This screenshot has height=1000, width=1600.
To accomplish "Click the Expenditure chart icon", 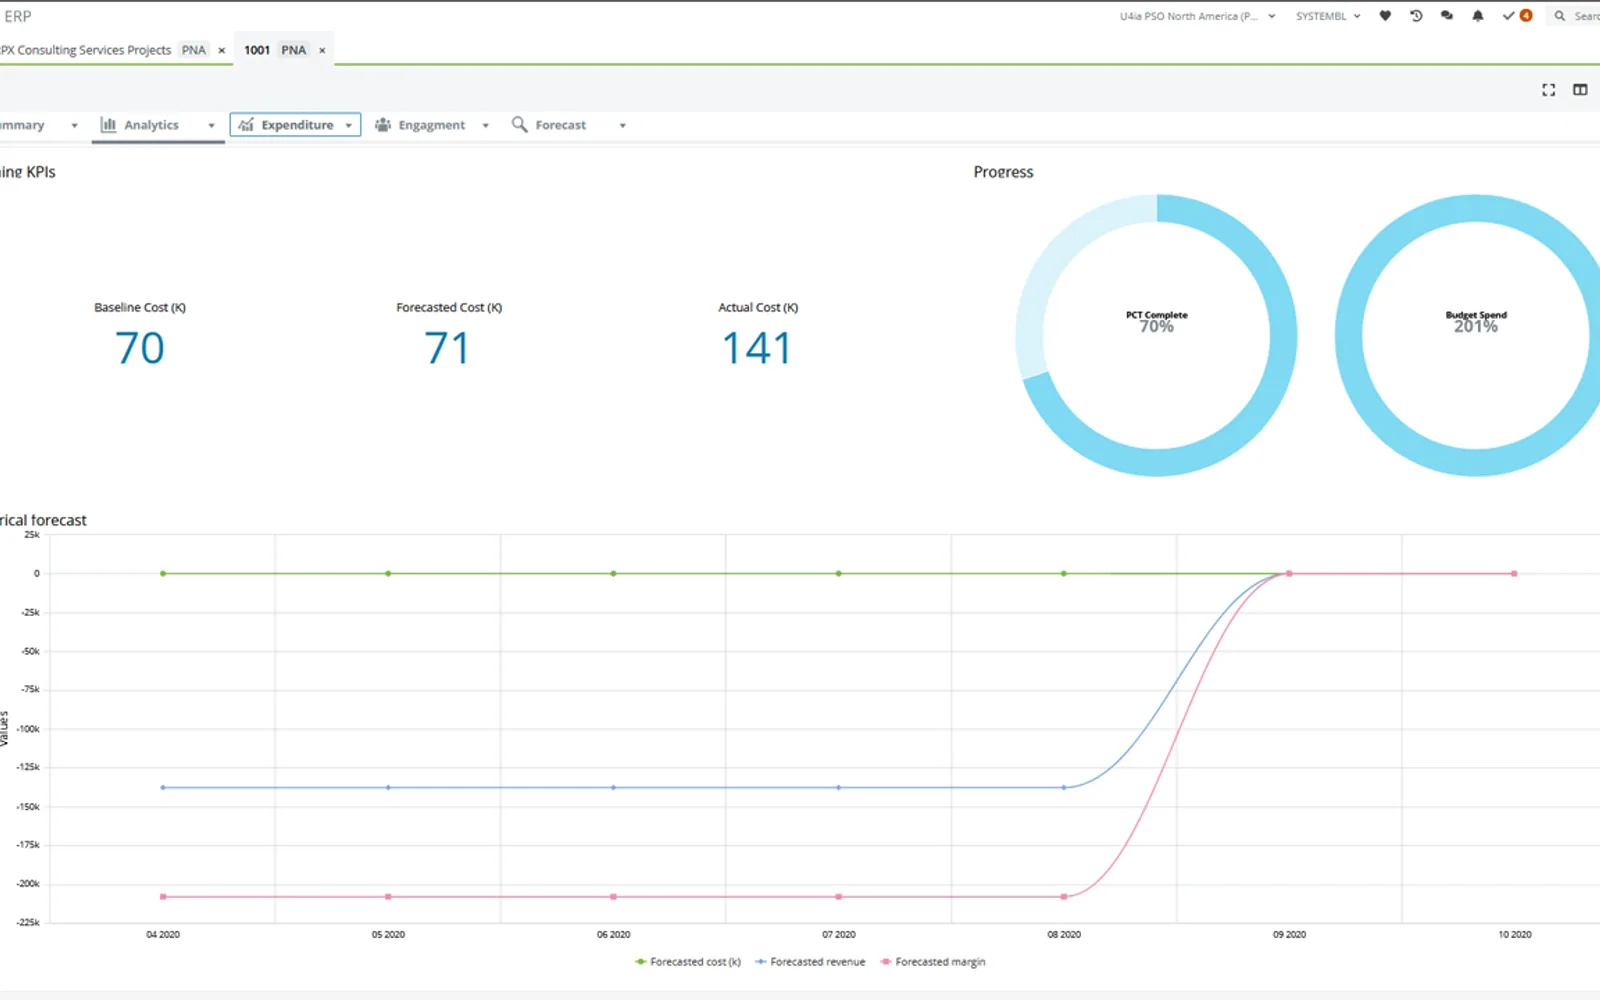I will coord(246,125).
